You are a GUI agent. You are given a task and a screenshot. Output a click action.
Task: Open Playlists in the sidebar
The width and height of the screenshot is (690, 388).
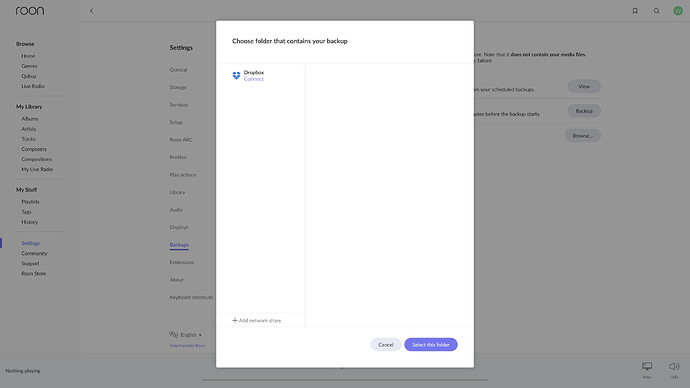[x=30, y=202]
